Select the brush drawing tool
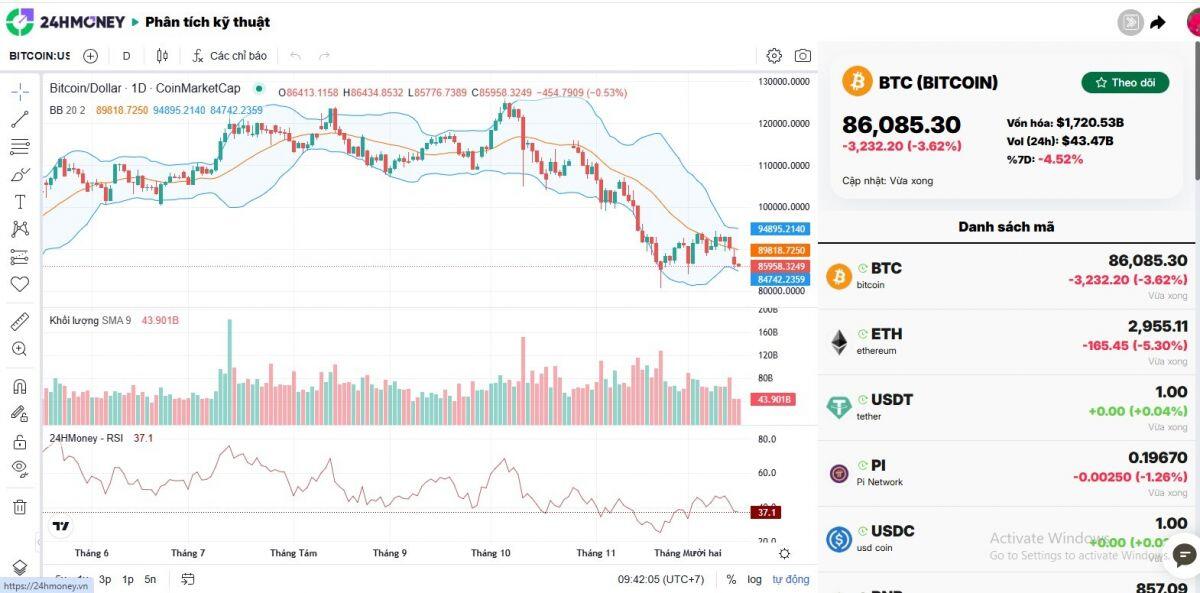The height and width of the screenshot is (593, 1200). click(19, 174)
